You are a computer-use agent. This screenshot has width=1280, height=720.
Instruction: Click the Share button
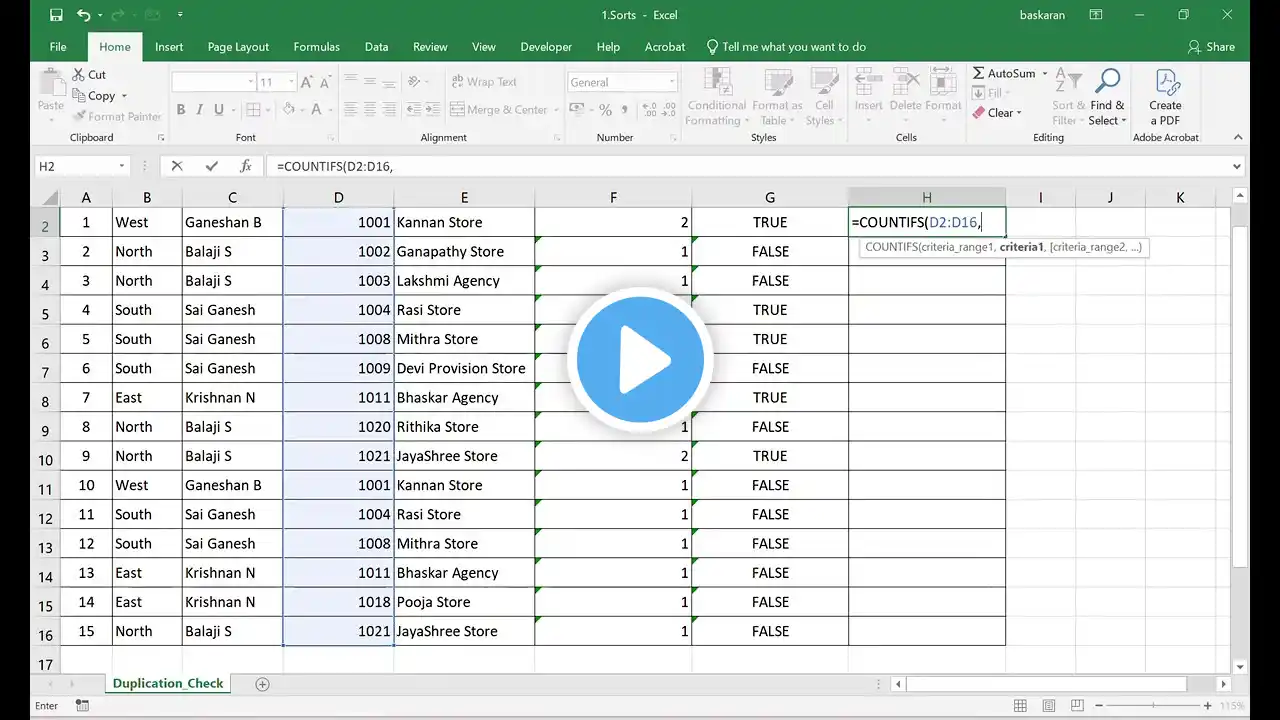(x=1211, y=47)
